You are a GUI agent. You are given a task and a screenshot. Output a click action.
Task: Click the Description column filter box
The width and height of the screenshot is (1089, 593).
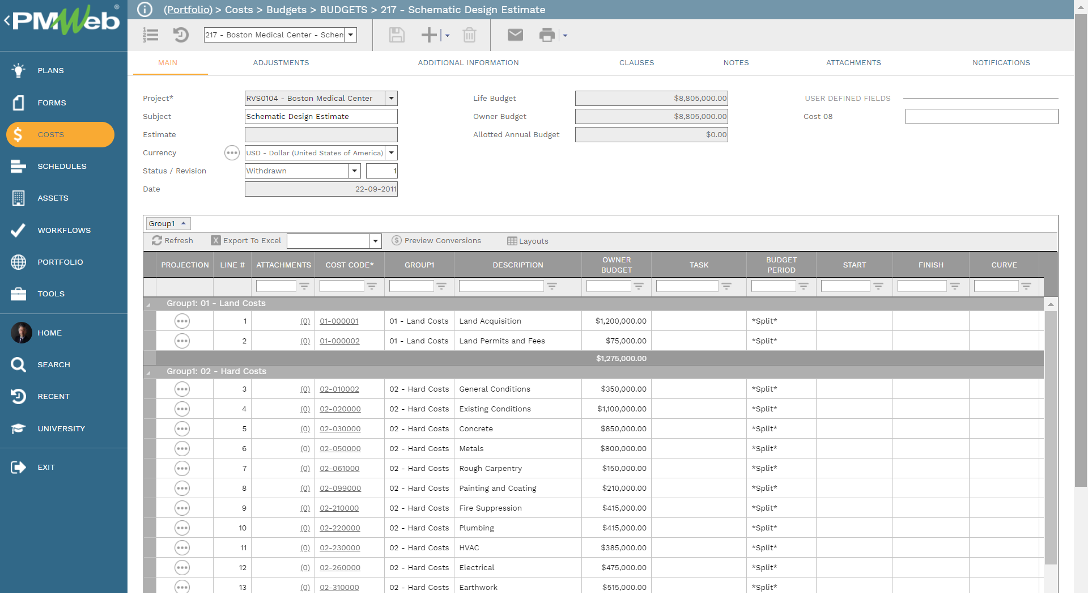pos(501,286)
